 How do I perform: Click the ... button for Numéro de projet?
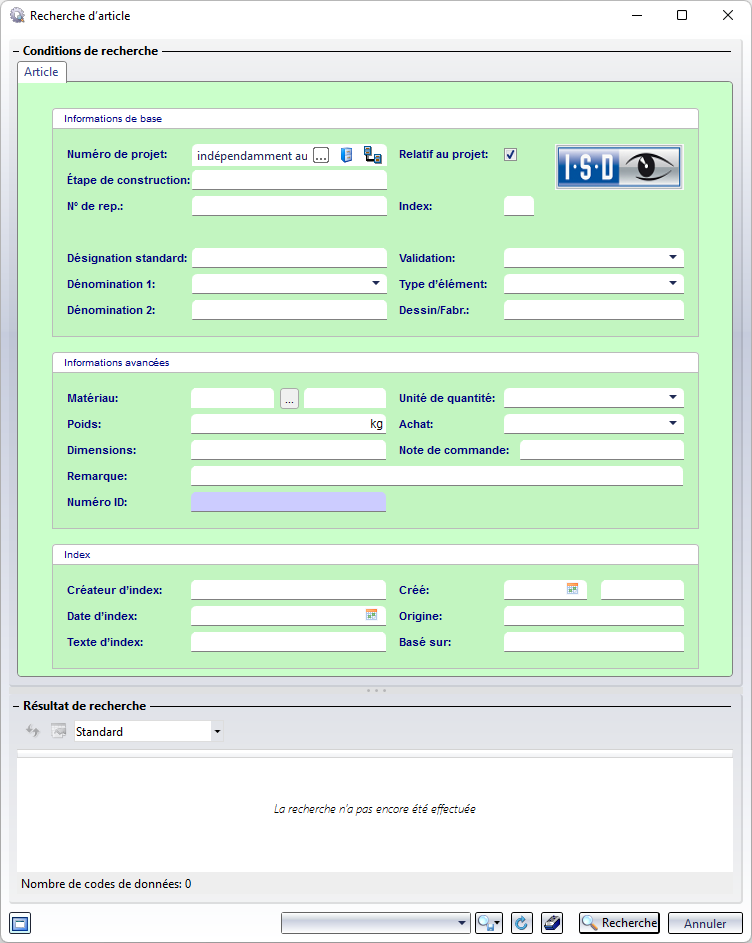pos(321,155)
